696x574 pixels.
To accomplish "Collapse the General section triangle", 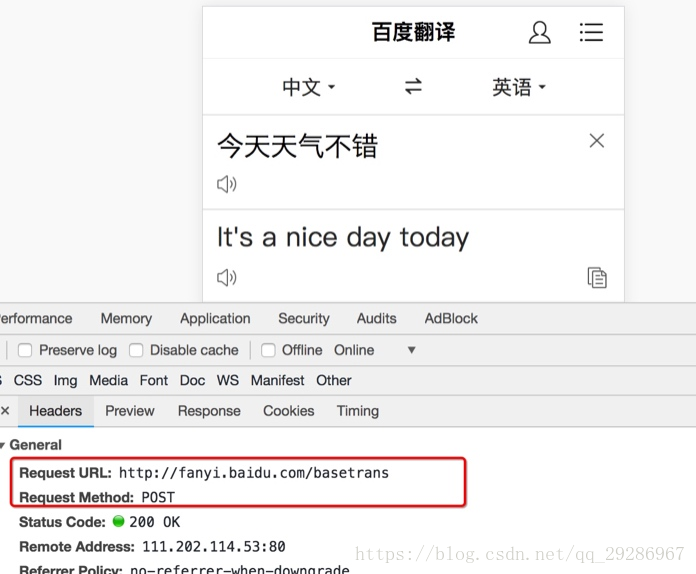I will click(2, 445).
